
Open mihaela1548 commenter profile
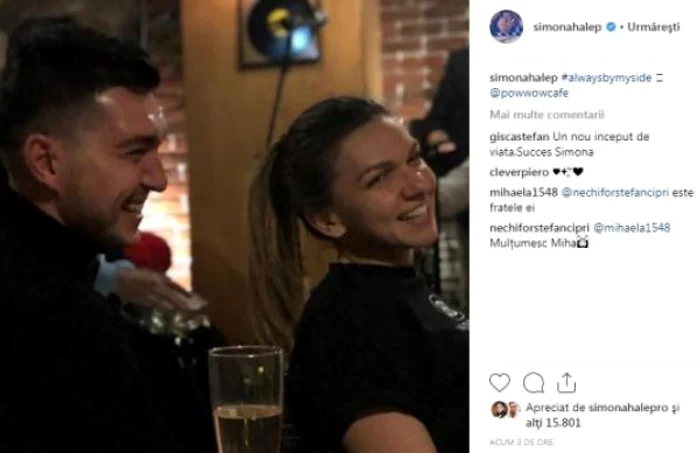[x=523, y=192]
